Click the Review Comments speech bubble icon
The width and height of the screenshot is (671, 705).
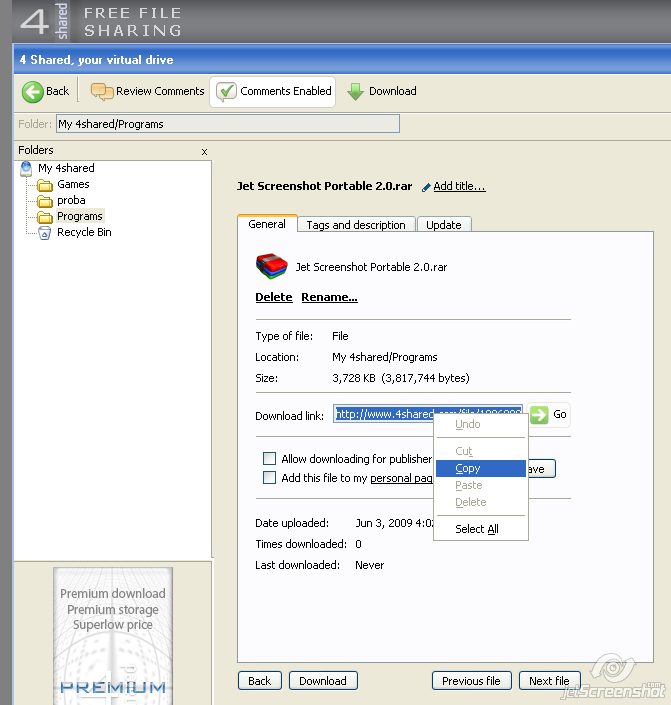102,91
